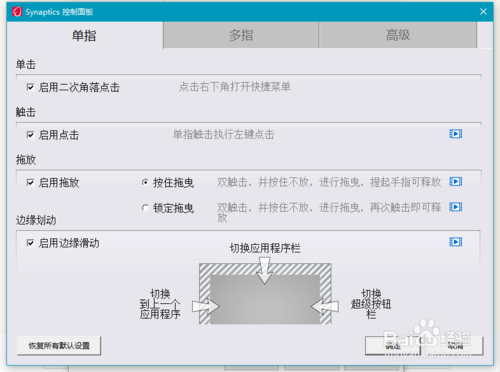The height and width of the screenshot is (372, 500).
Task: Click 切换超级按钮栏 label right of diagram
Action: click(371, 304)
